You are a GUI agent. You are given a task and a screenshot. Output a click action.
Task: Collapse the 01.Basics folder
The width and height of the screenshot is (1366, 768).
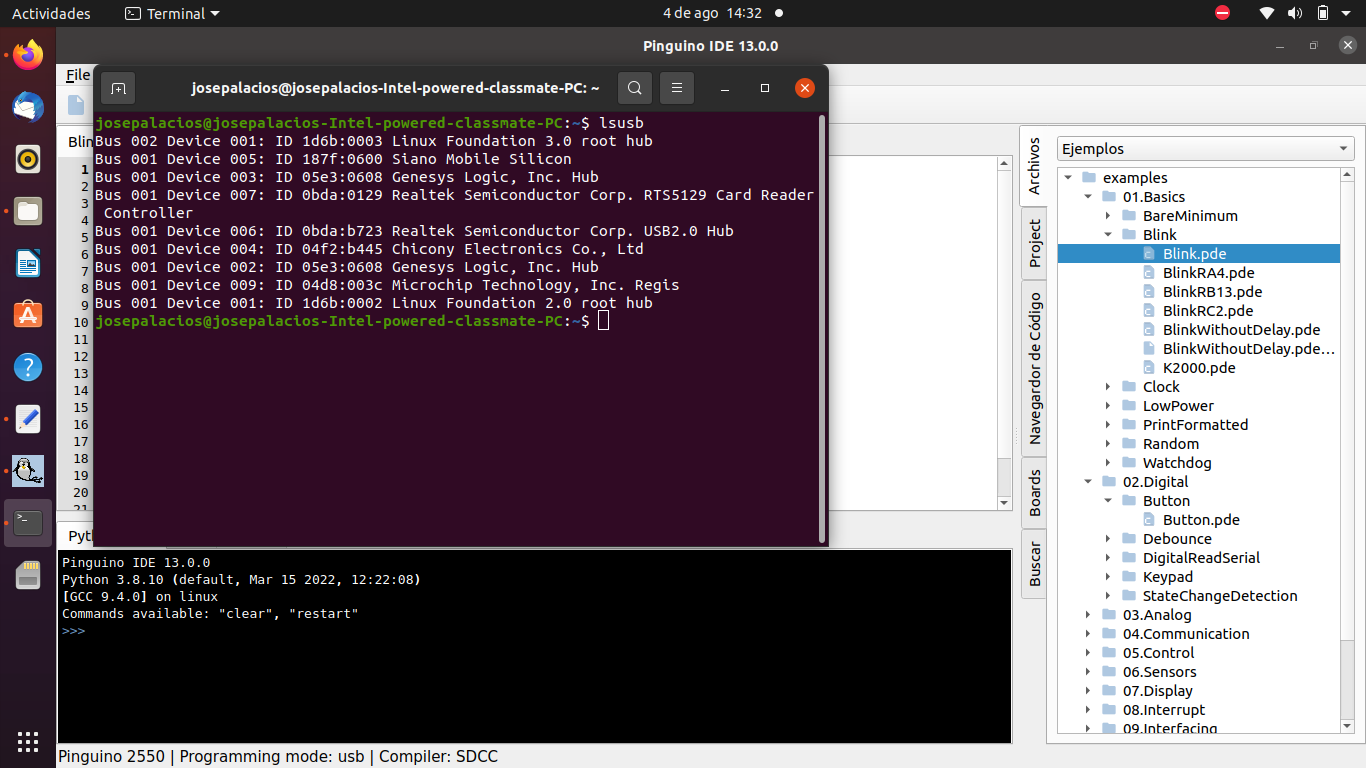pos(1088,197)
